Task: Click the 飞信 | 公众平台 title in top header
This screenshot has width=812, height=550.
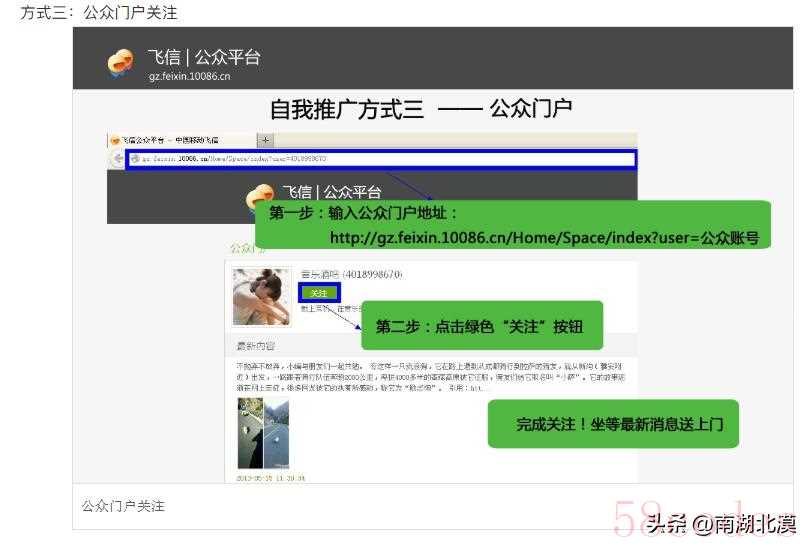Action: click(204, 56)
